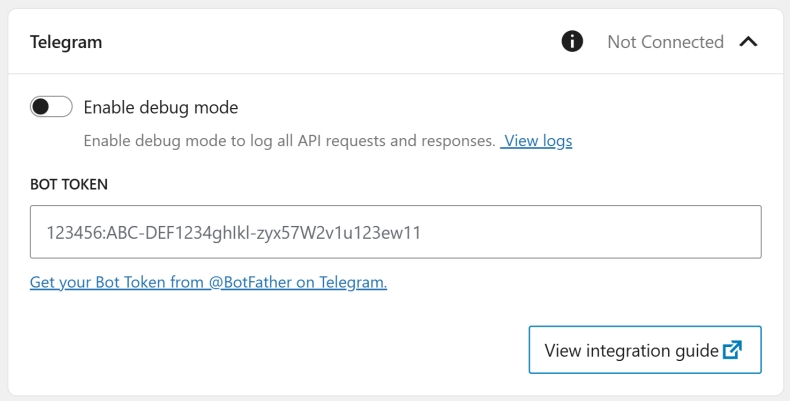The image size is (790, 401).
Task: Open the View logs link
Action: coord(538,141)
